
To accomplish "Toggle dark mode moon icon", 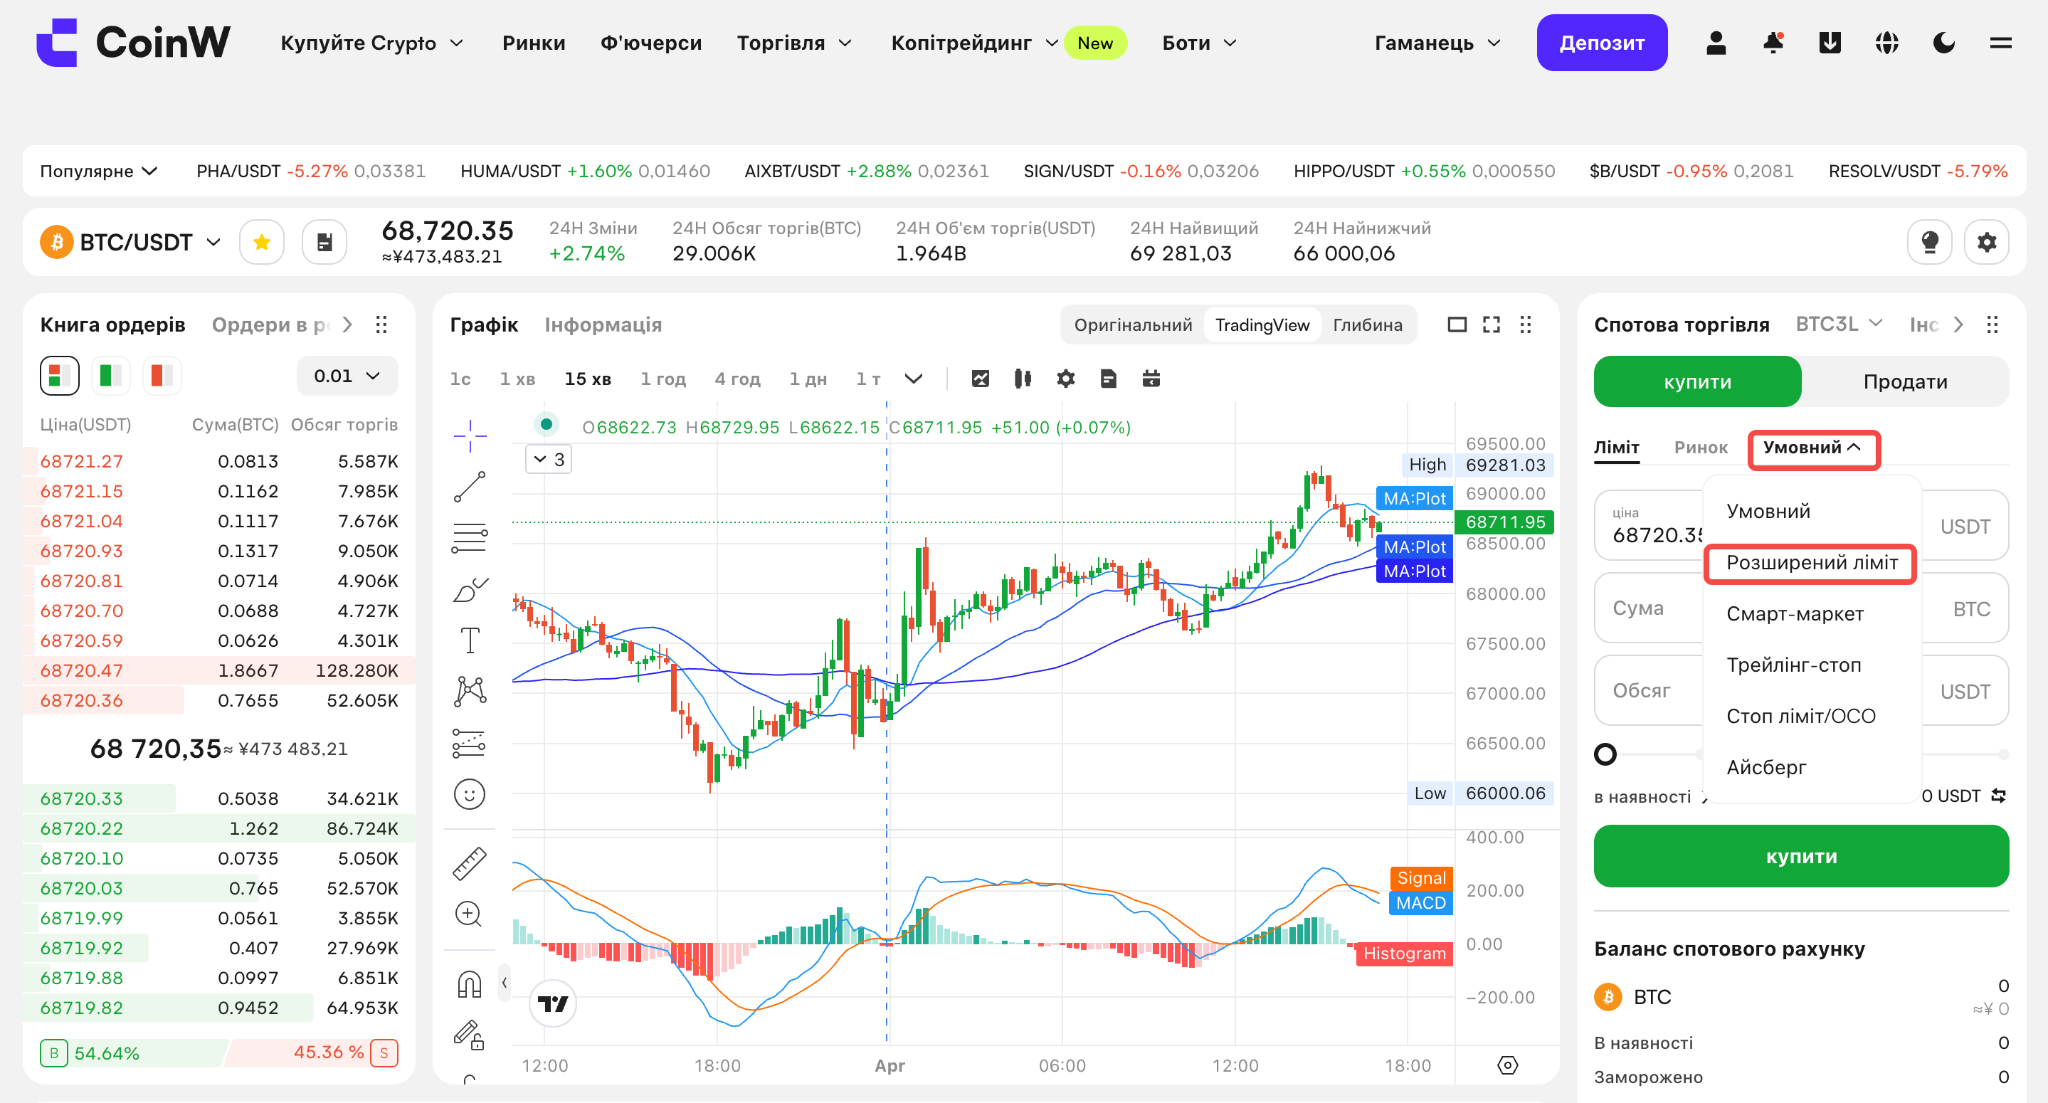I will (1944, 43).
